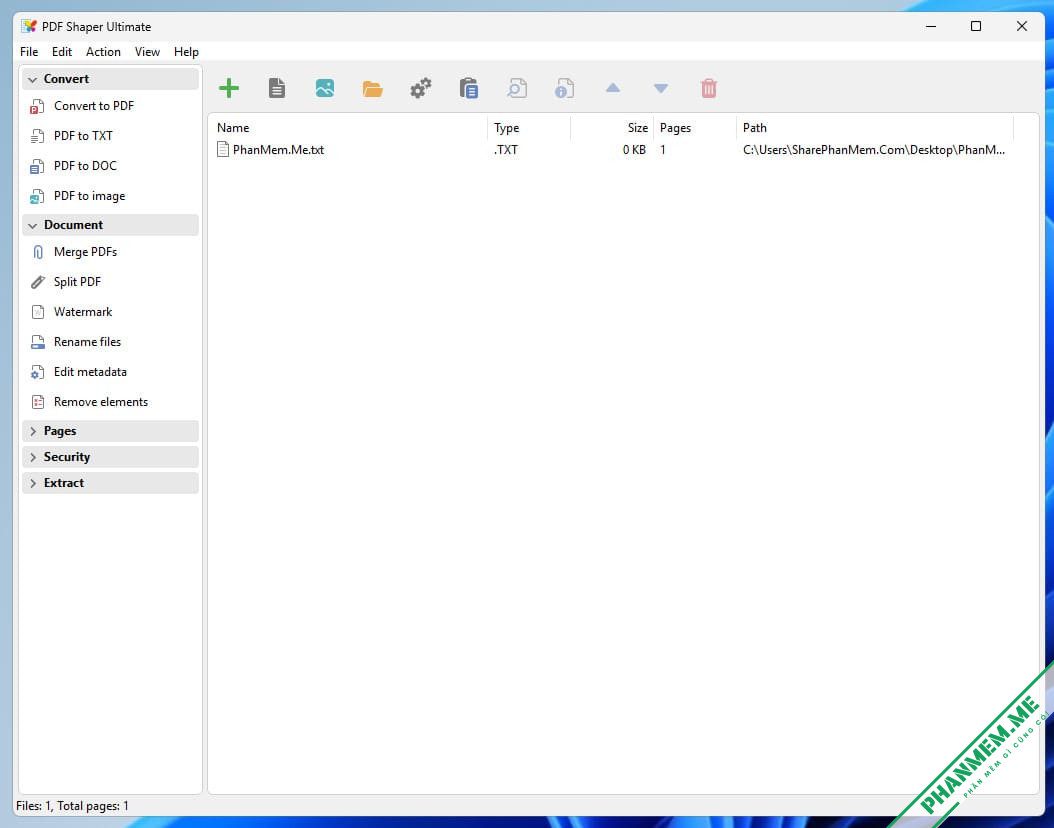Image resolution: width=1054 pixels, height=828 pixels.
Task: Click the Extract section title text
Action: click(x=64, y=483)
